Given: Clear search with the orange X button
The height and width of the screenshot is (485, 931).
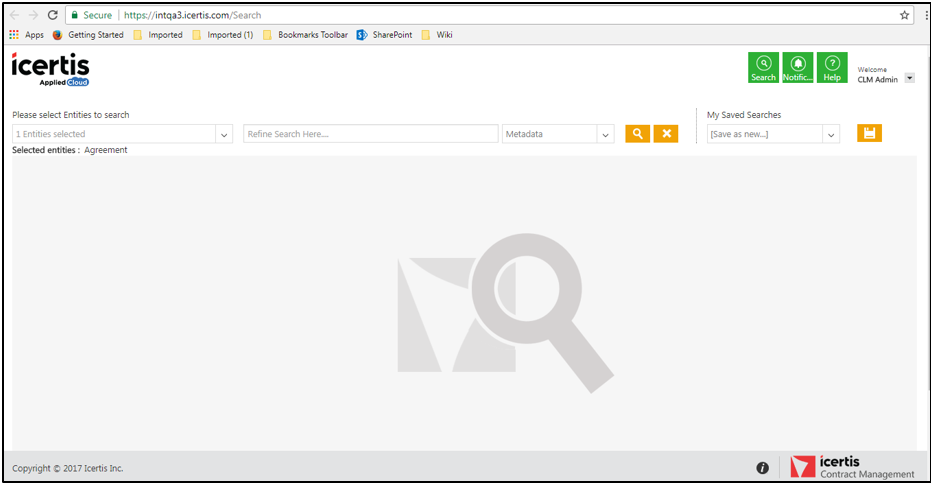Looking at the screenshot, I should (x=666, y=134).
